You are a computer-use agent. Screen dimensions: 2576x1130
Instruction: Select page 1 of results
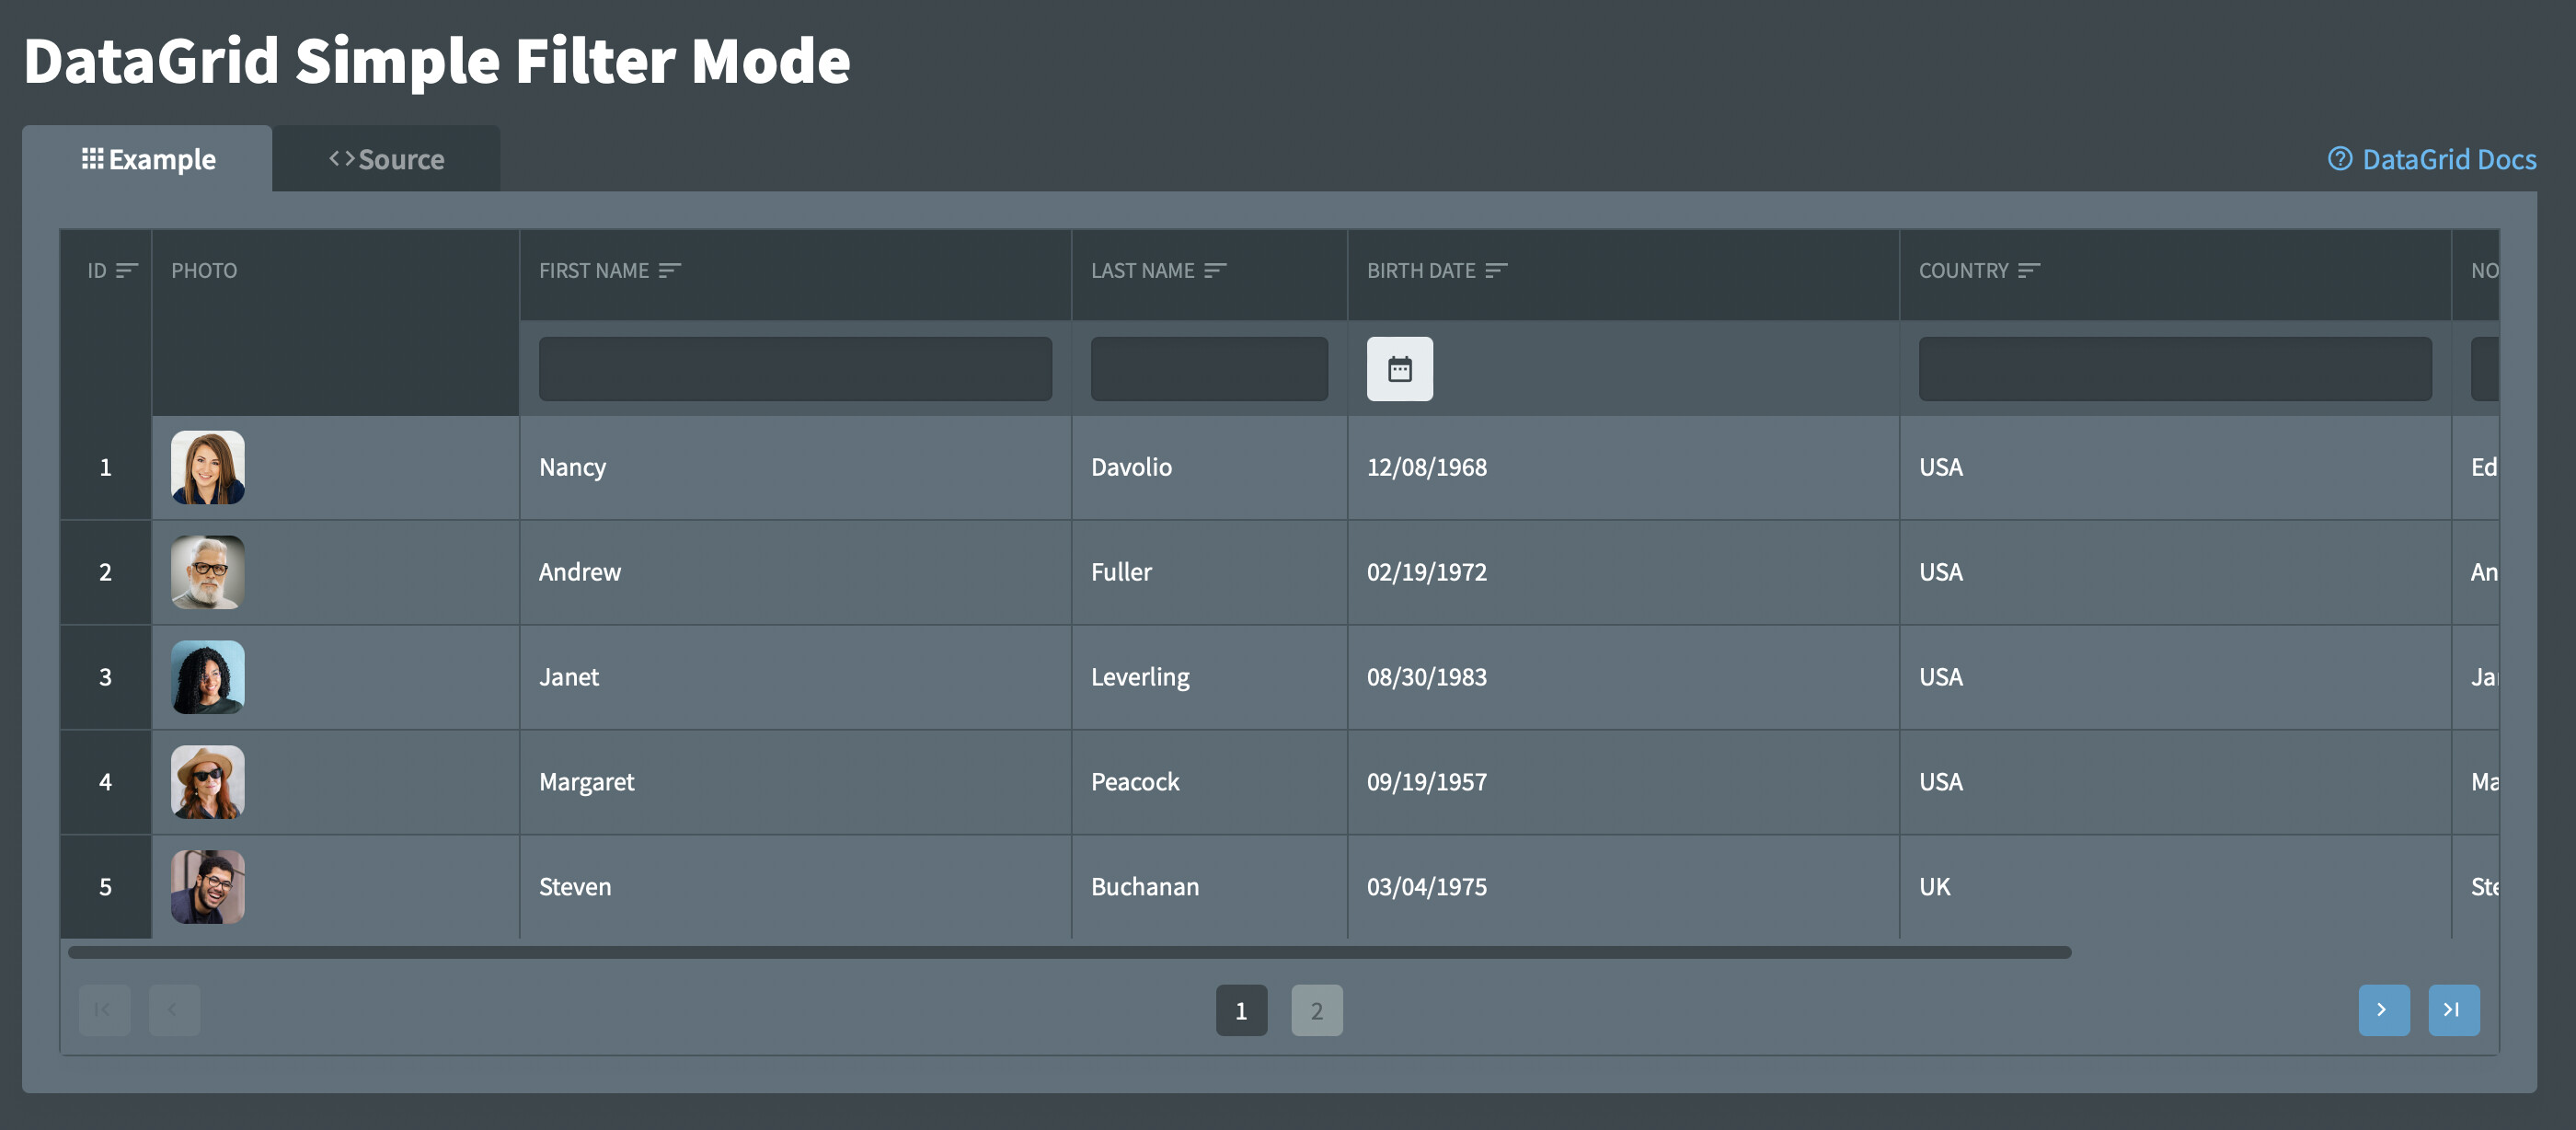(1241, 1010)
